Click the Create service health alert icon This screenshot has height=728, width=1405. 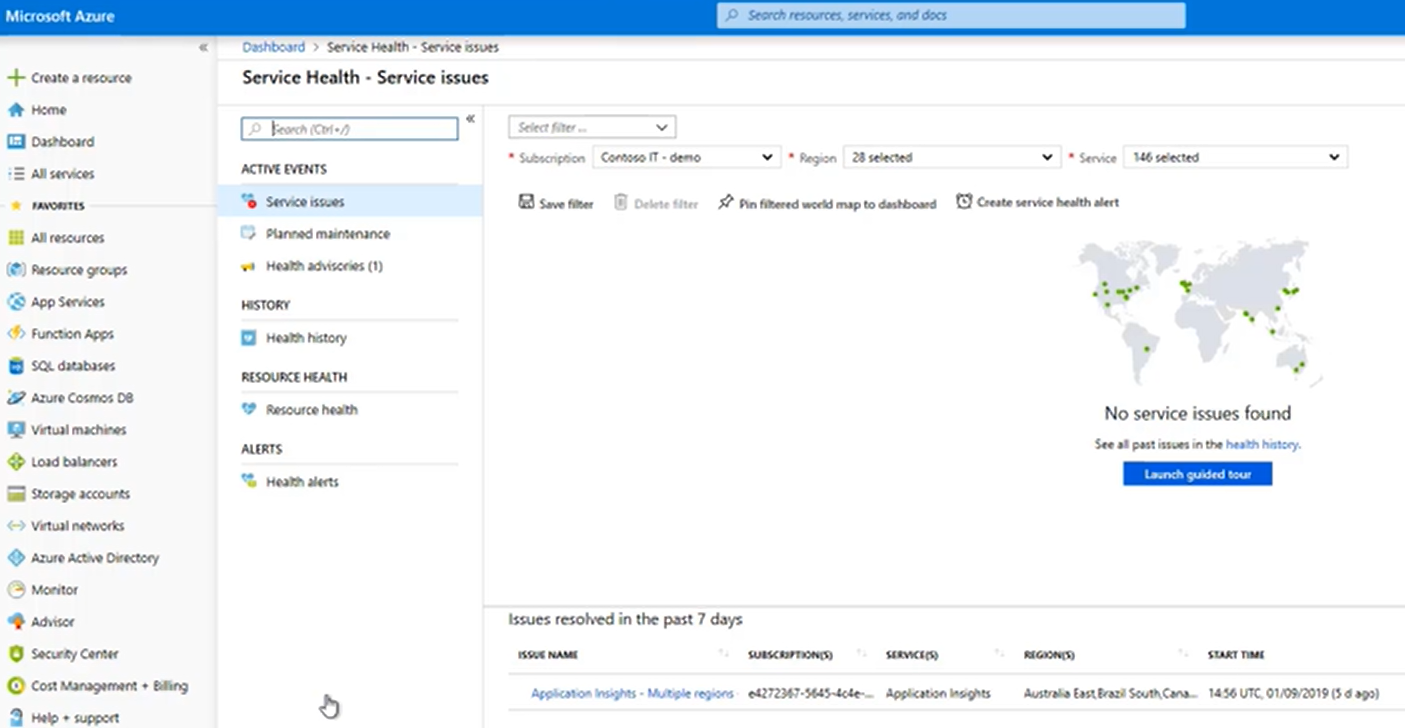coord(964,202)
